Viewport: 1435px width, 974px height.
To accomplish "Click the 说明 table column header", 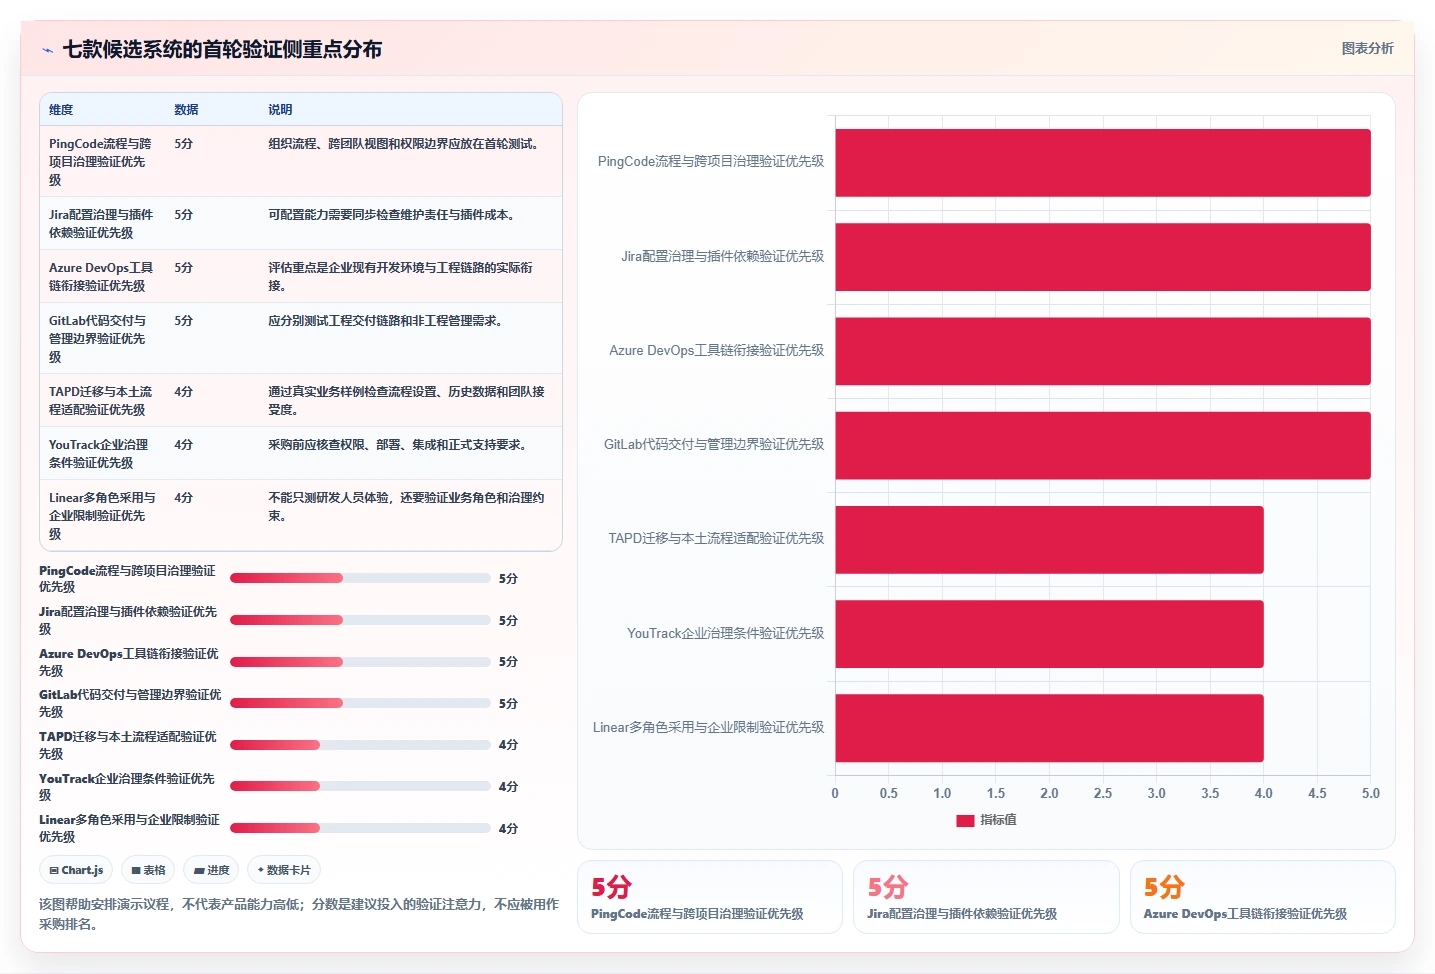I will [x=280, y=110].
